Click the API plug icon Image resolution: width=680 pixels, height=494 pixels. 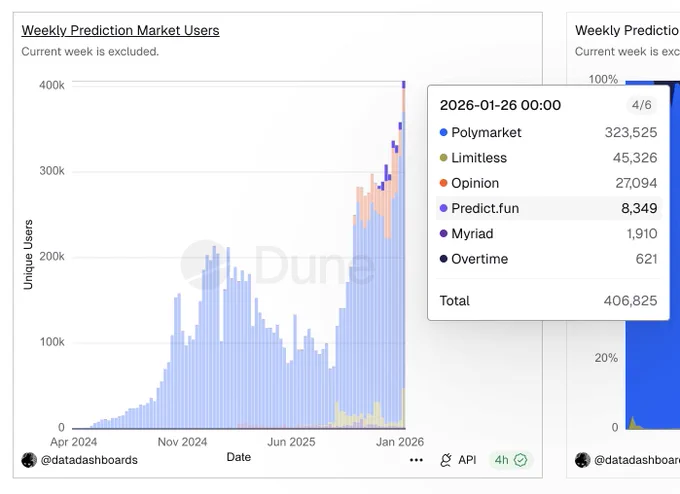[446, 460]
